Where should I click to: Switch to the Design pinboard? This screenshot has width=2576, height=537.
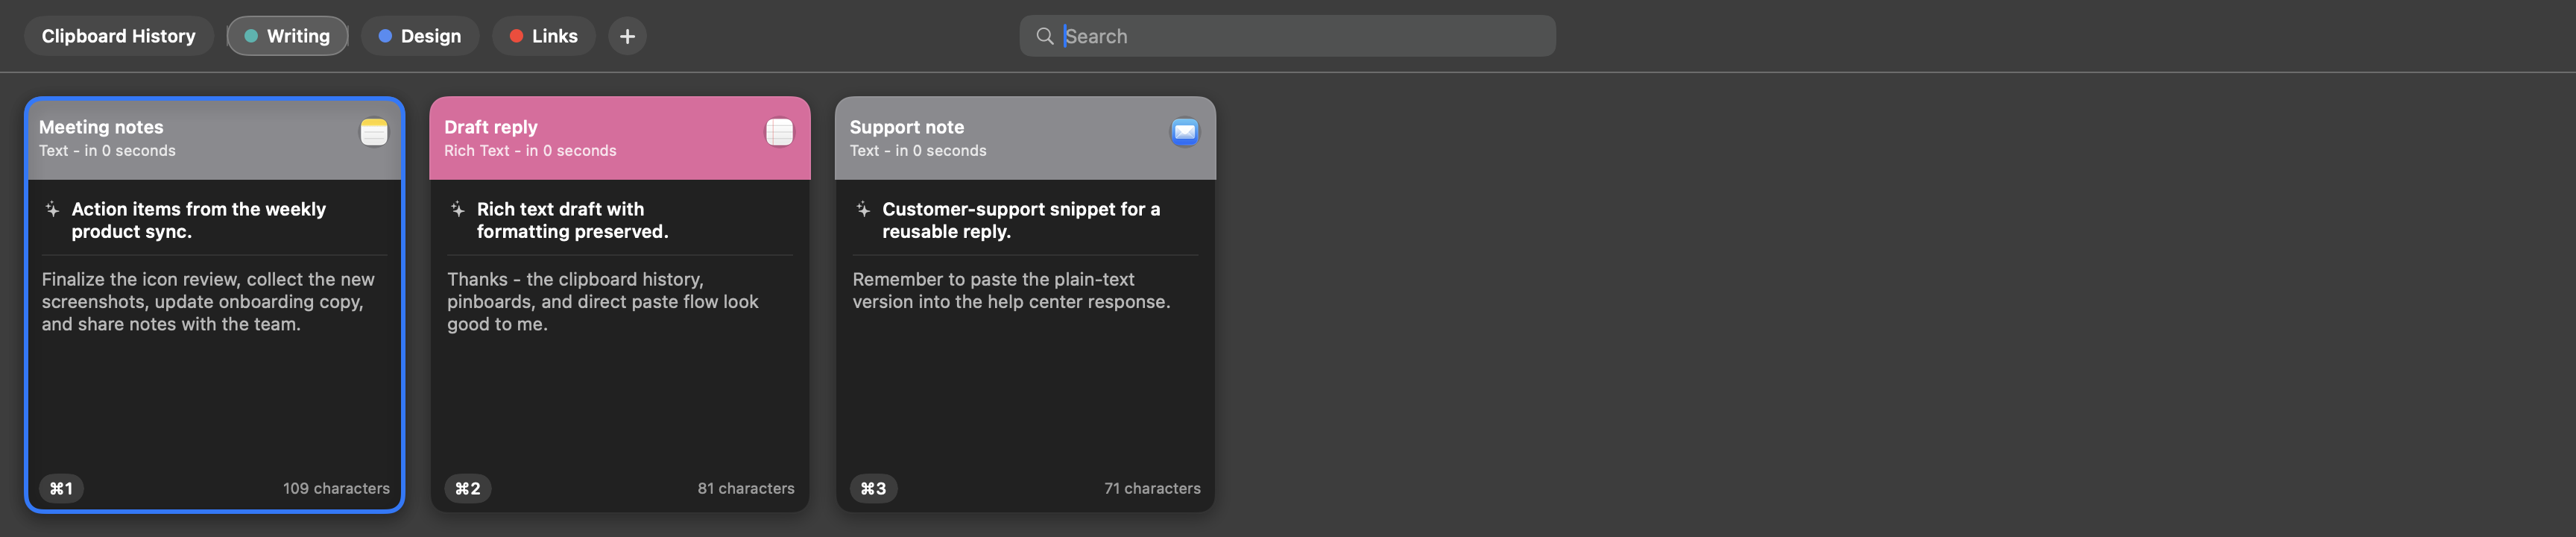[419, 36]
